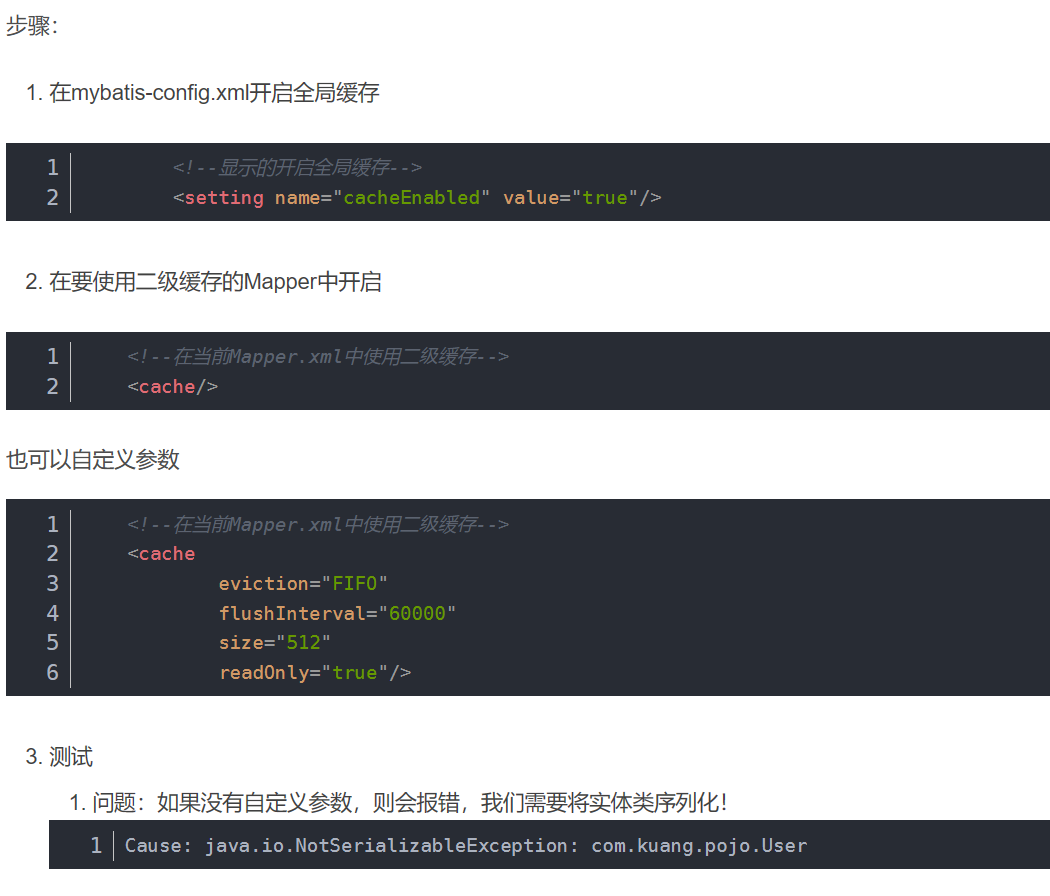Click line number 2 in the first code block
This screenshot has width=1050, height=896.
pos(52,198)
